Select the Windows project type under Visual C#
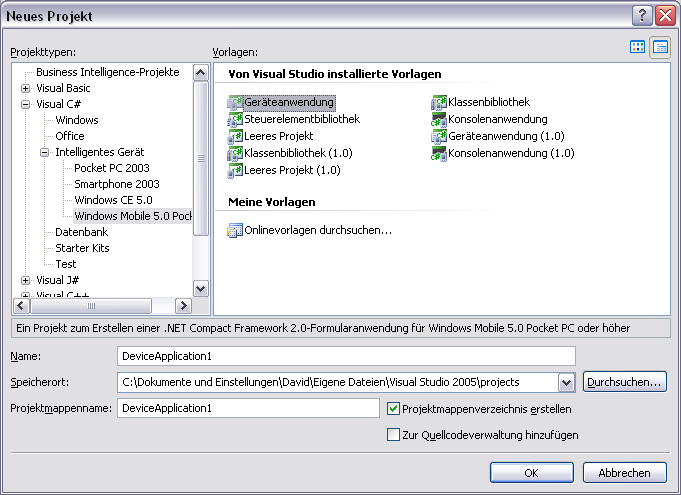The image size is (681, 495). [x=77, y=120]
